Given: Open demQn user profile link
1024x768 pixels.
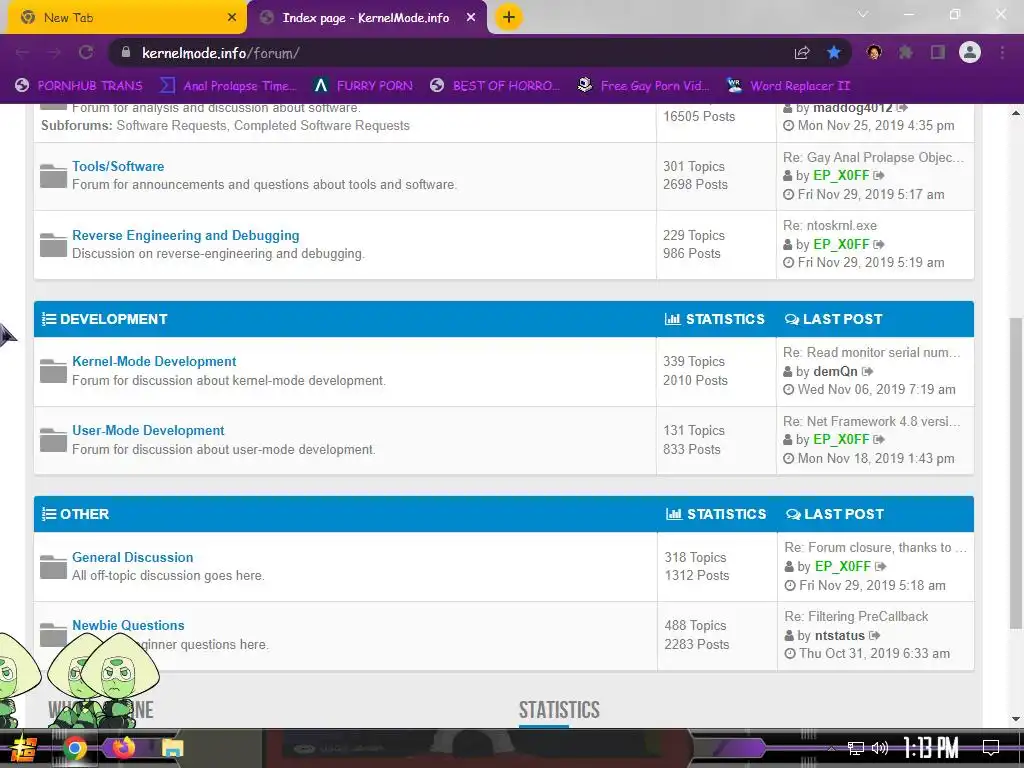Looking at the screenshot, I should coord(835,372).
